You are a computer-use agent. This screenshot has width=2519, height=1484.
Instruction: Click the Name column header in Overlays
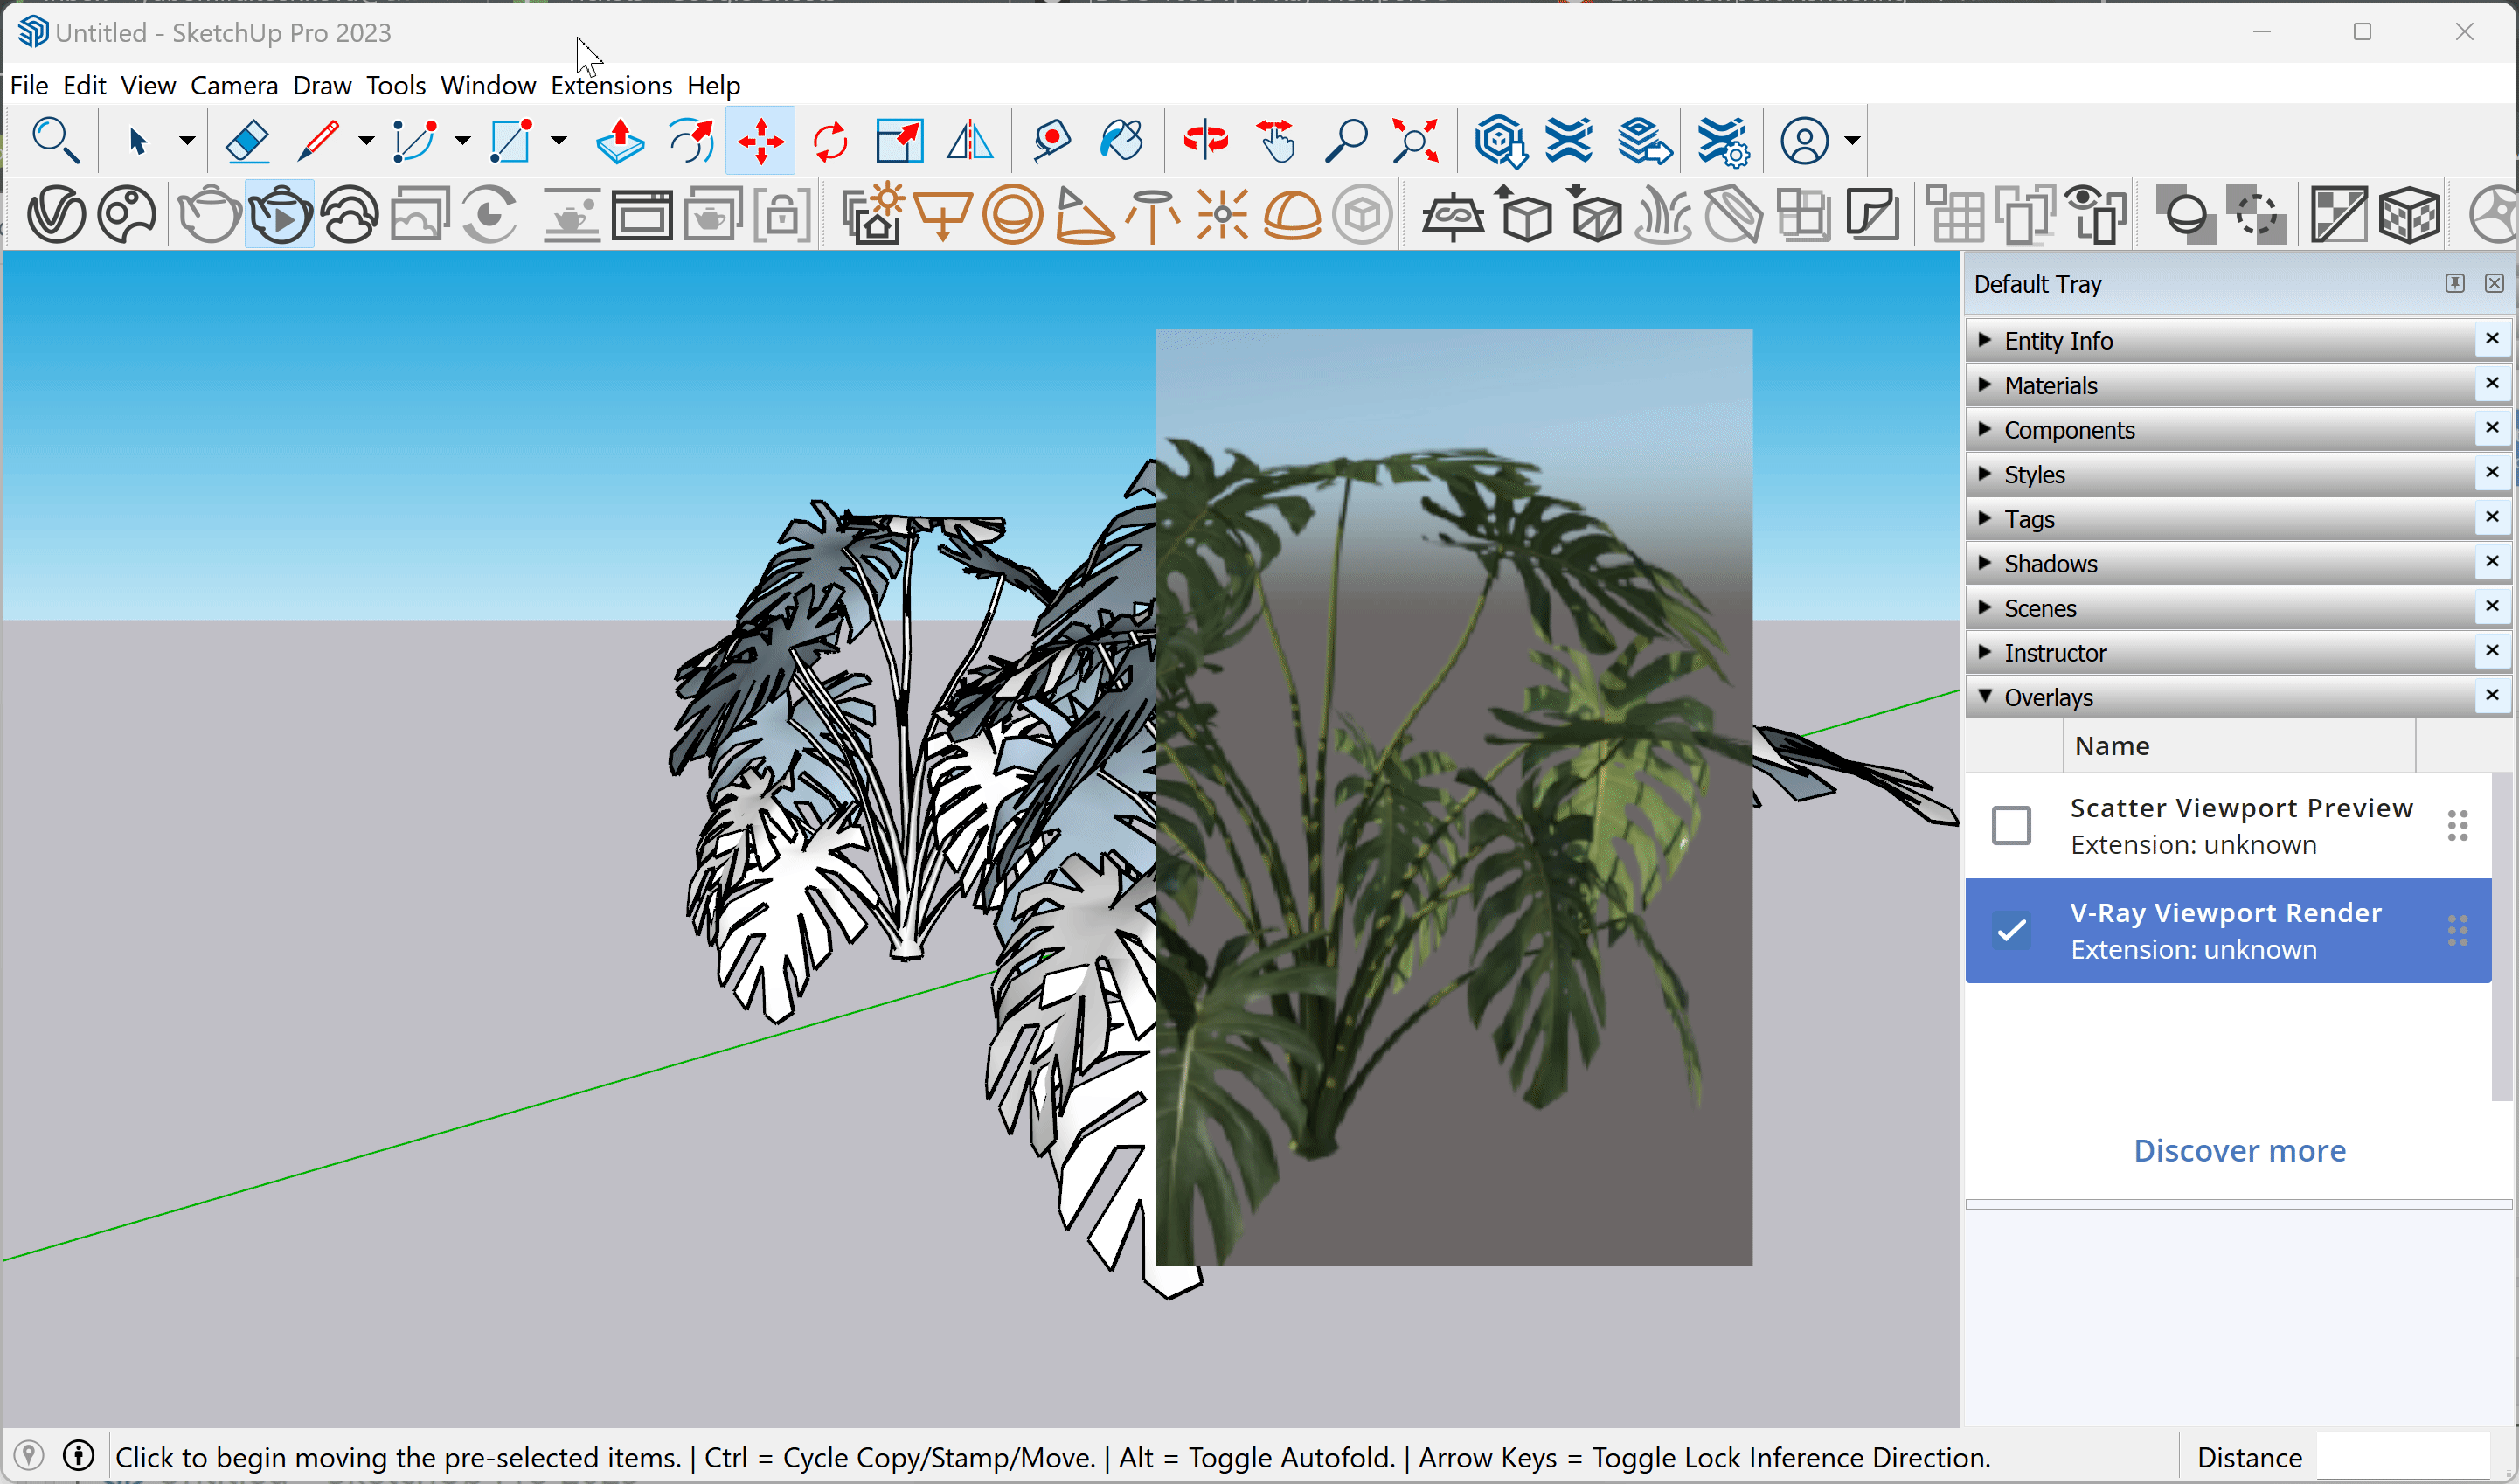[2239, 746]
